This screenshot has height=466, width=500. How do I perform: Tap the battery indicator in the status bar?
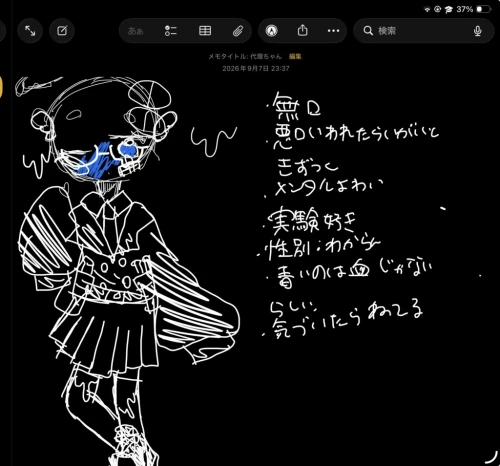point(484,9)
